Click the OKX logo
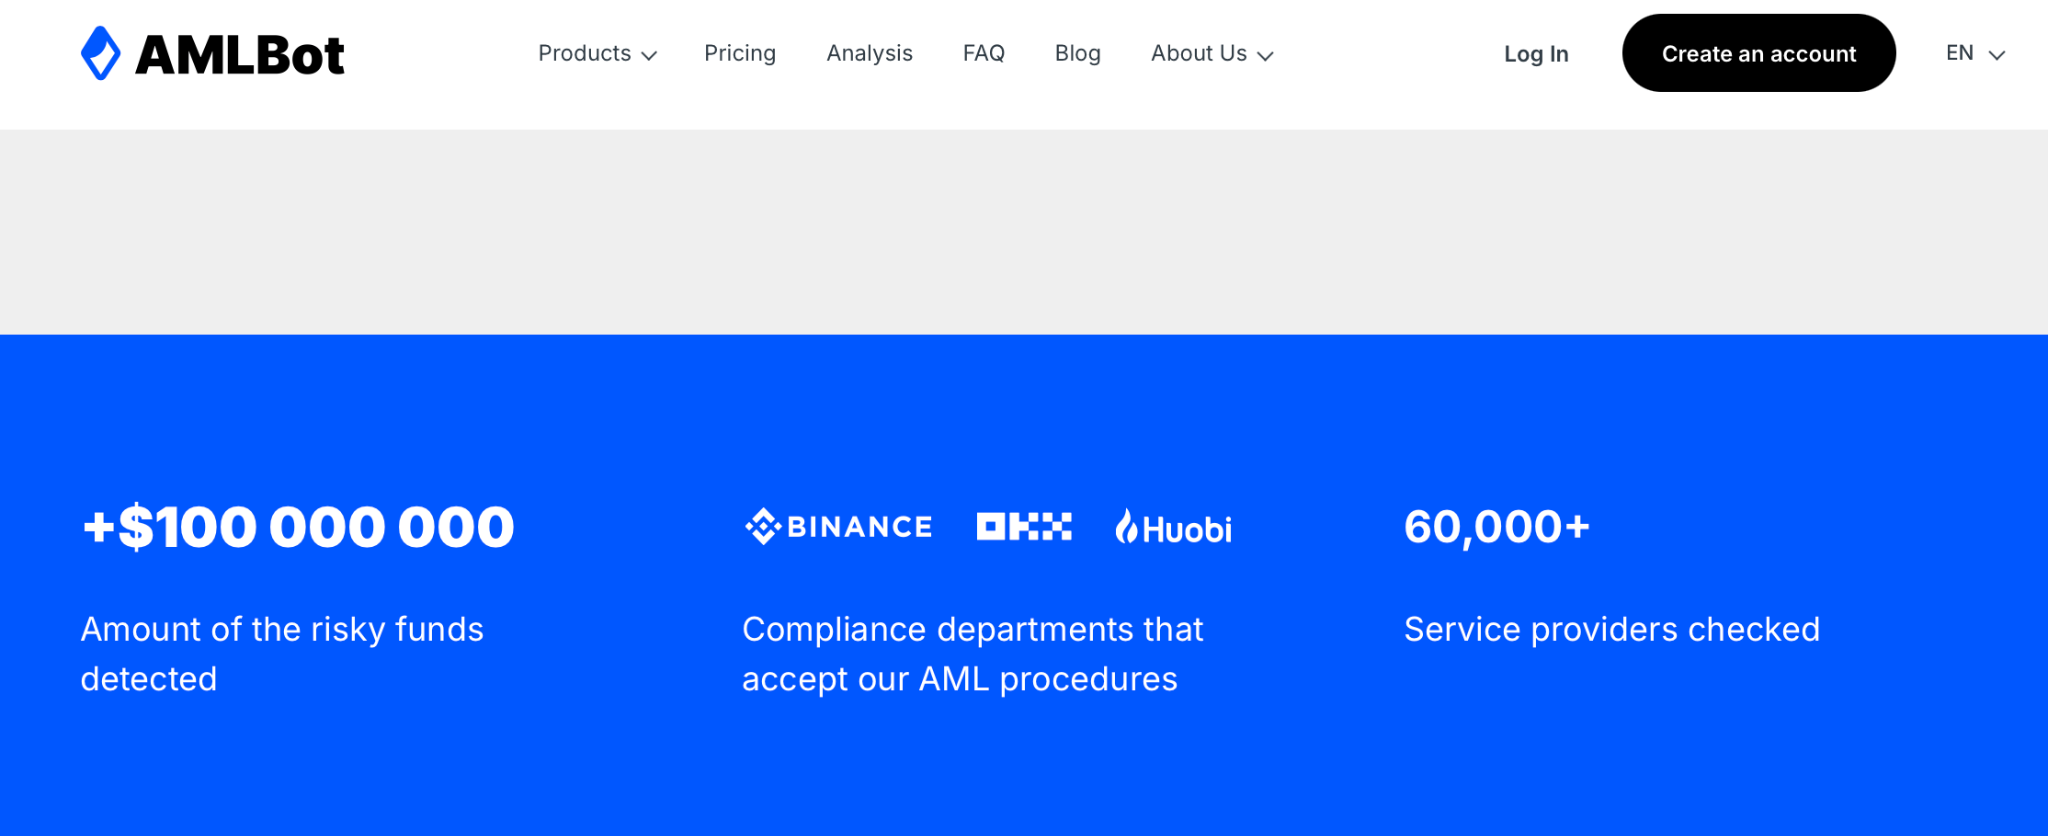This screenshot has height=836, width=2048. [1024, 527]
